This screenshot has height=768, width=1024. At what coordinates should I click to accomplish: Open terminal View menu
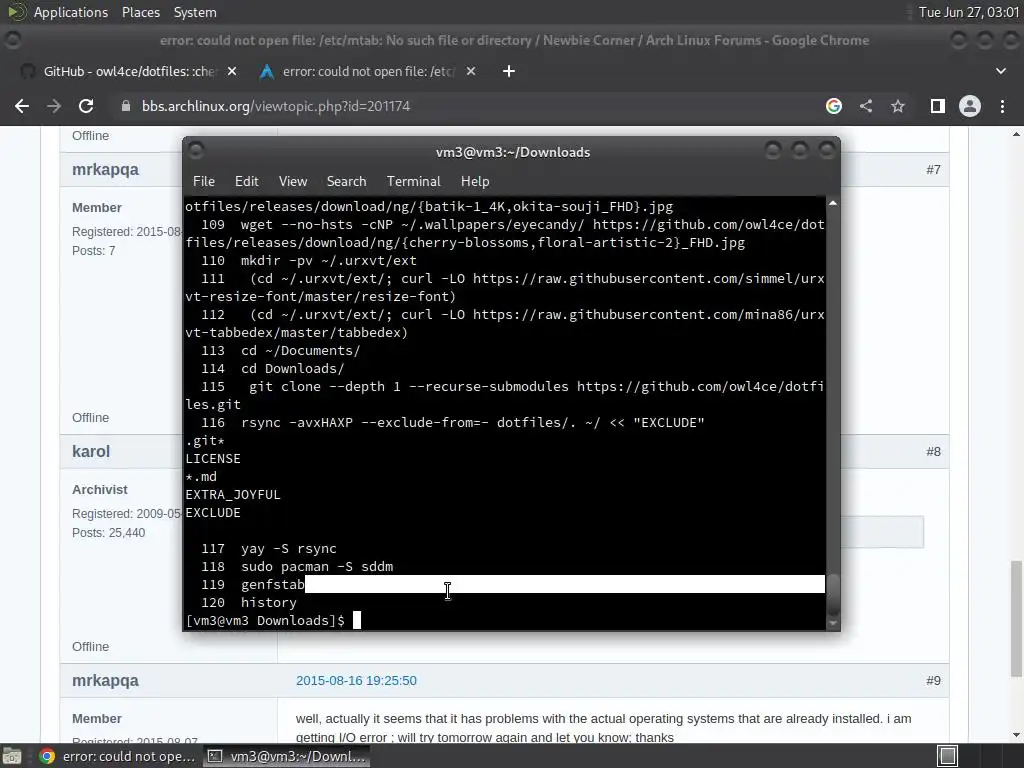click(x=293, y=182)
